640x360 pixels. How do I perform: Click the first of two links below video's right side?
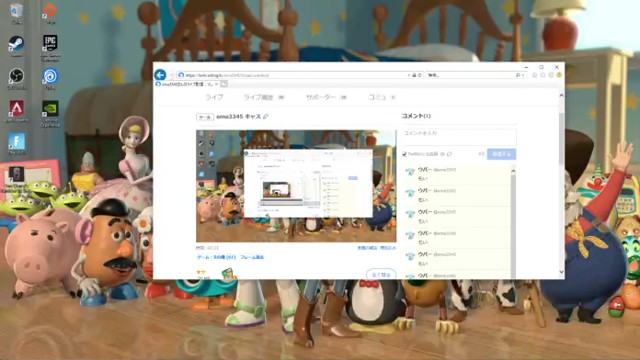(x=367, y=248)
